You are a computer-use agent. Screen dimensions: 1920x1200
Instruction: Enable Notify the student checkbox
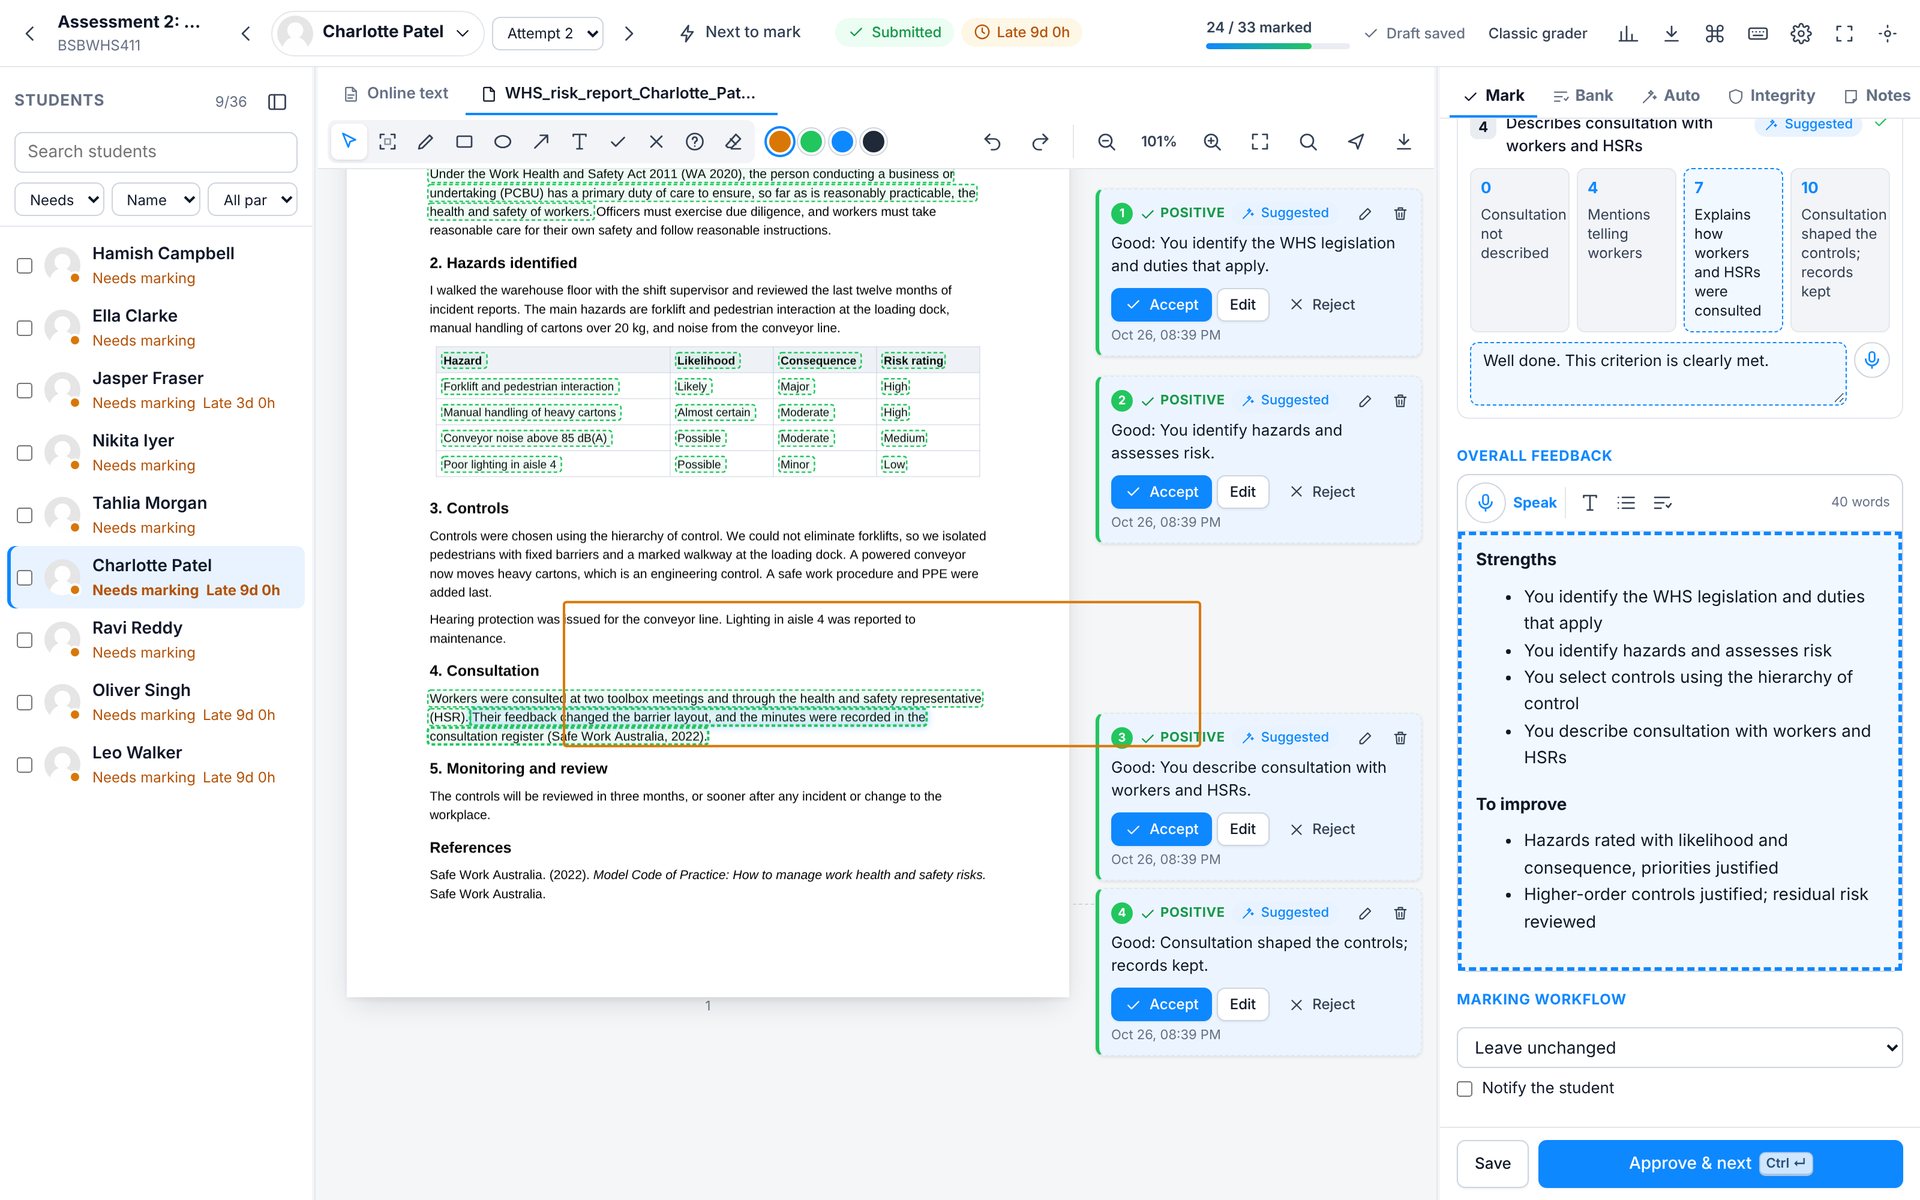pos(1465,1088)
